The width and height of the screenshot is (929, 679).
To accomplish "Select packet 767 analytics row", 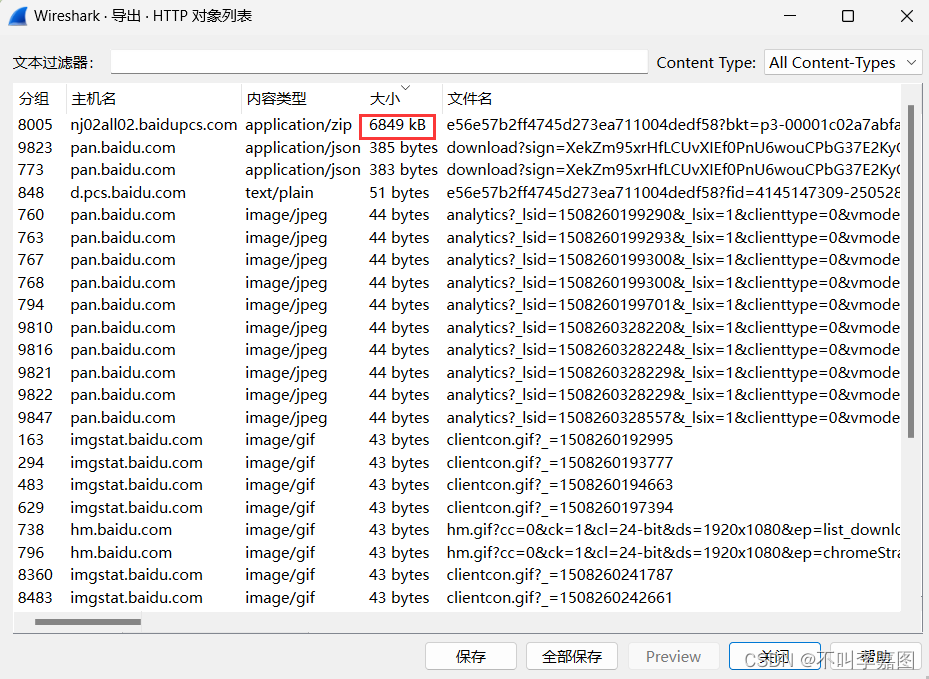I will pyautogui.click(x=457, y=260).
